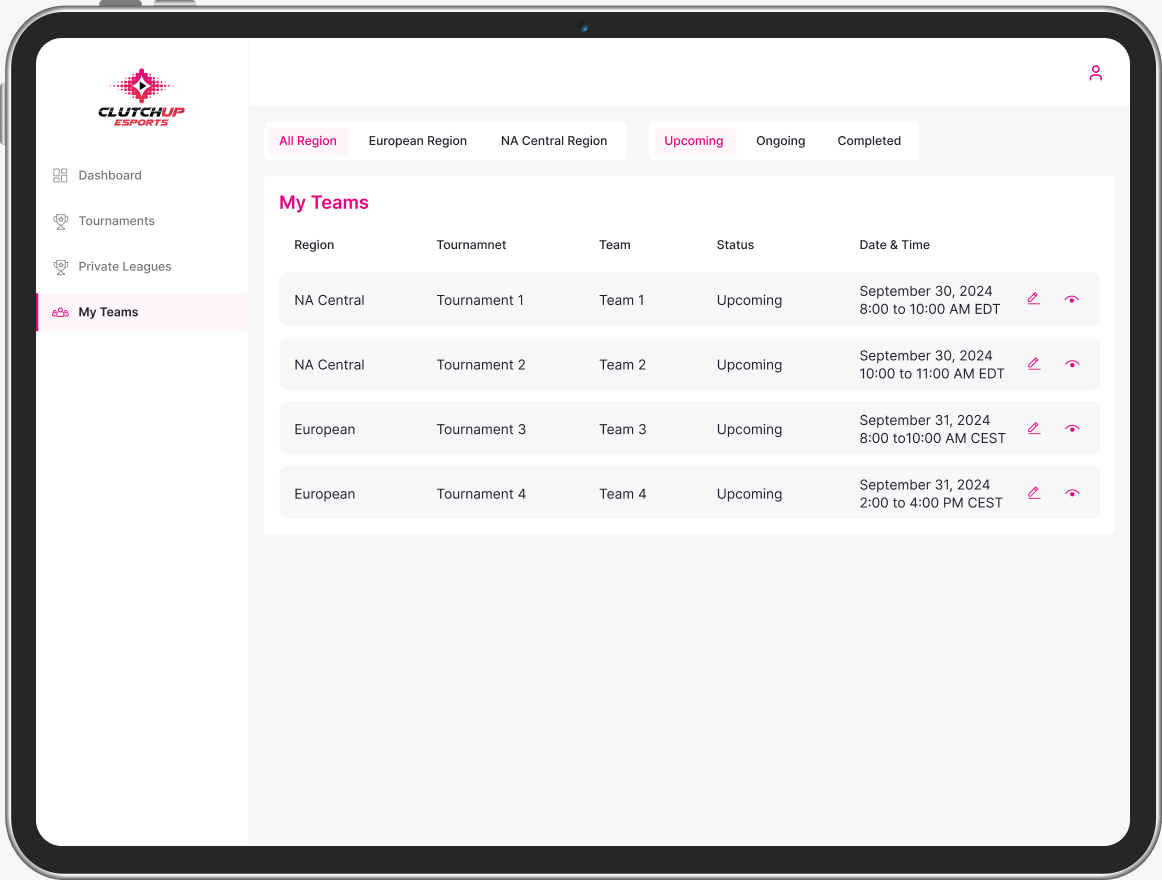Viewport: 1162px width, 880px height.
Task: Click the Dashboard grid icon
Action: click(60, 176)
